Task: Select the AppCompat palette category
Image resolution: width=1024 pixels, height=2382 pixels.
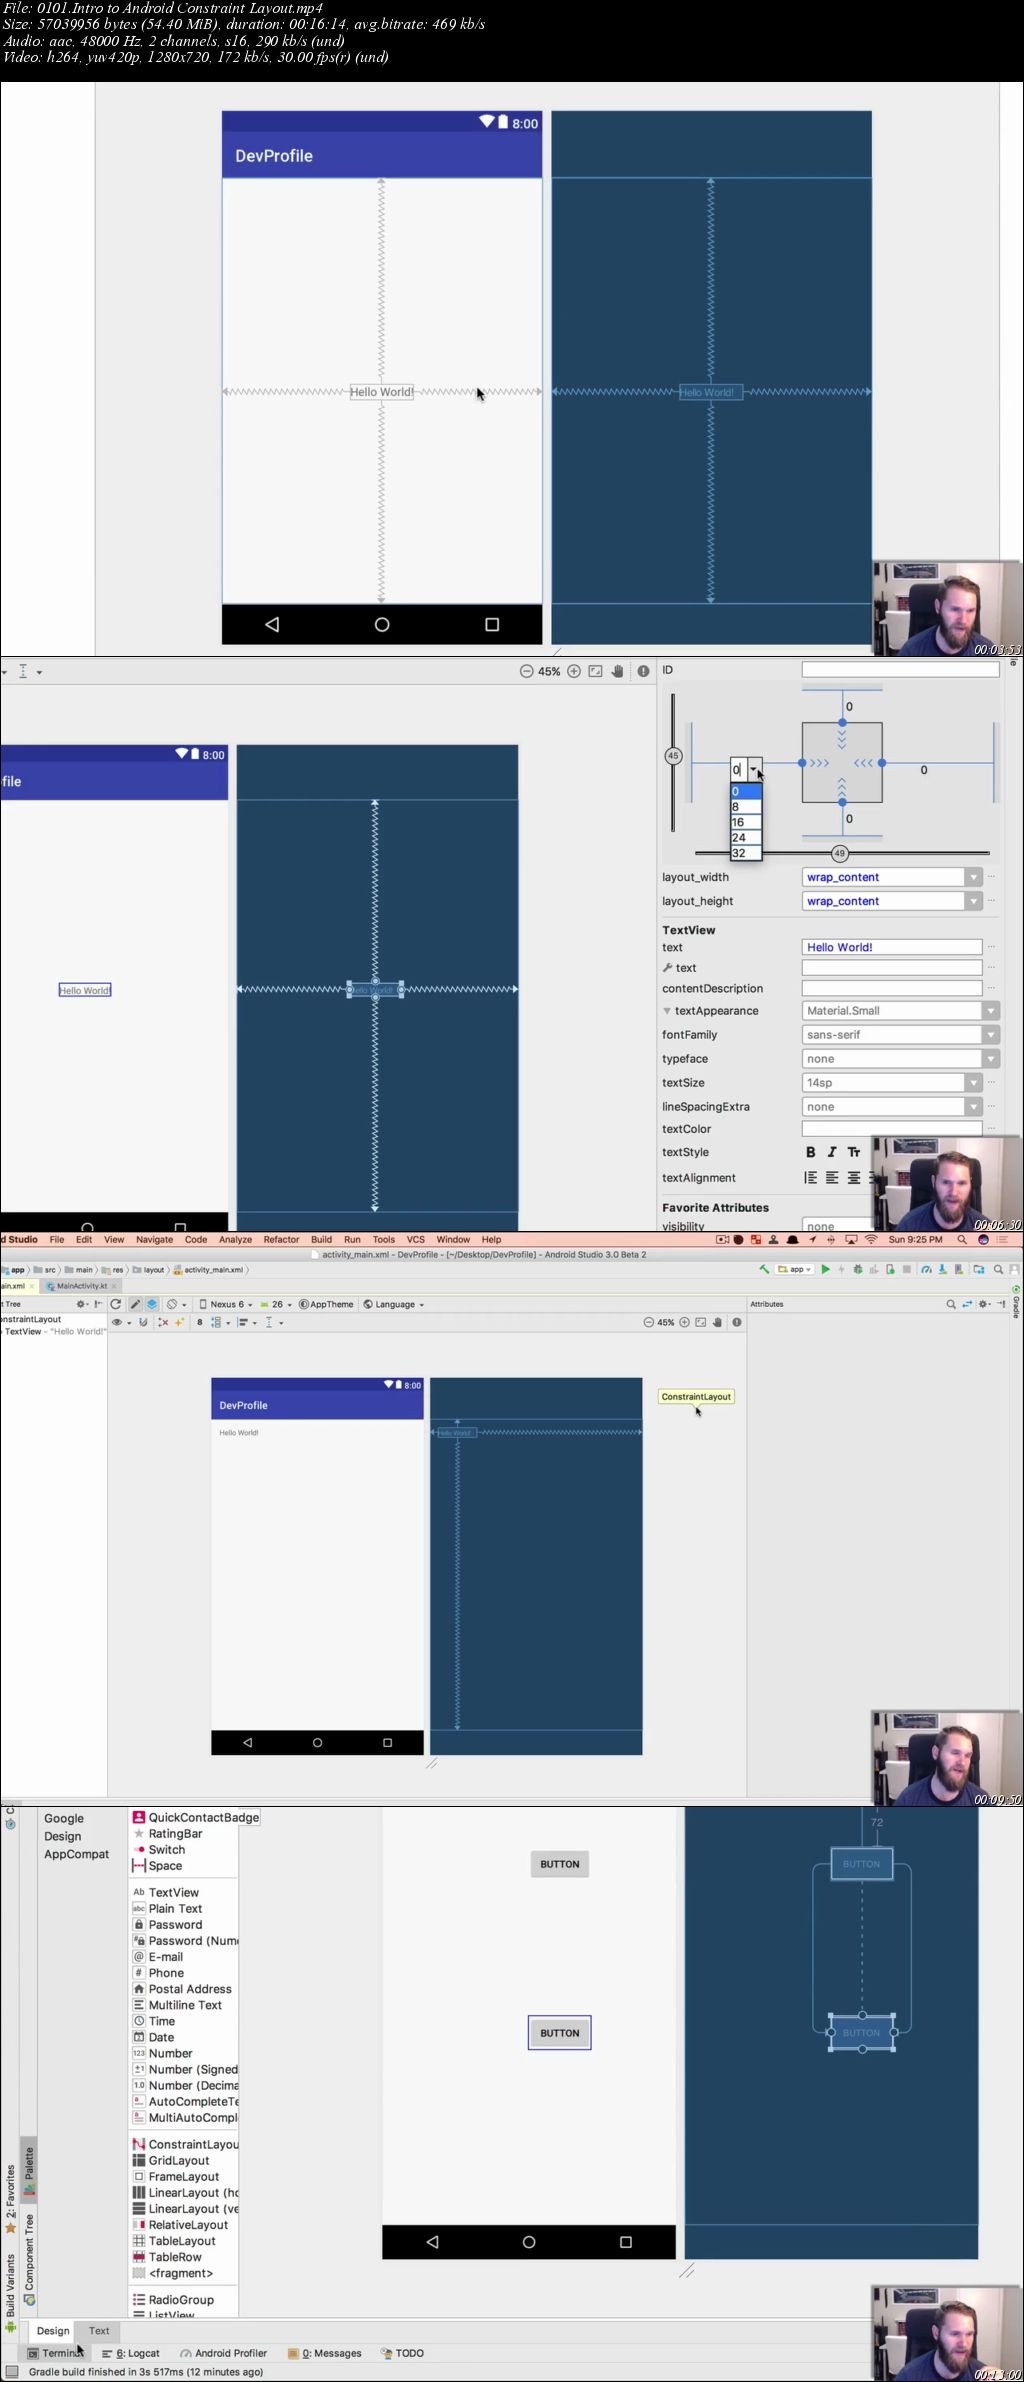Action: [x=76, y=1854]
